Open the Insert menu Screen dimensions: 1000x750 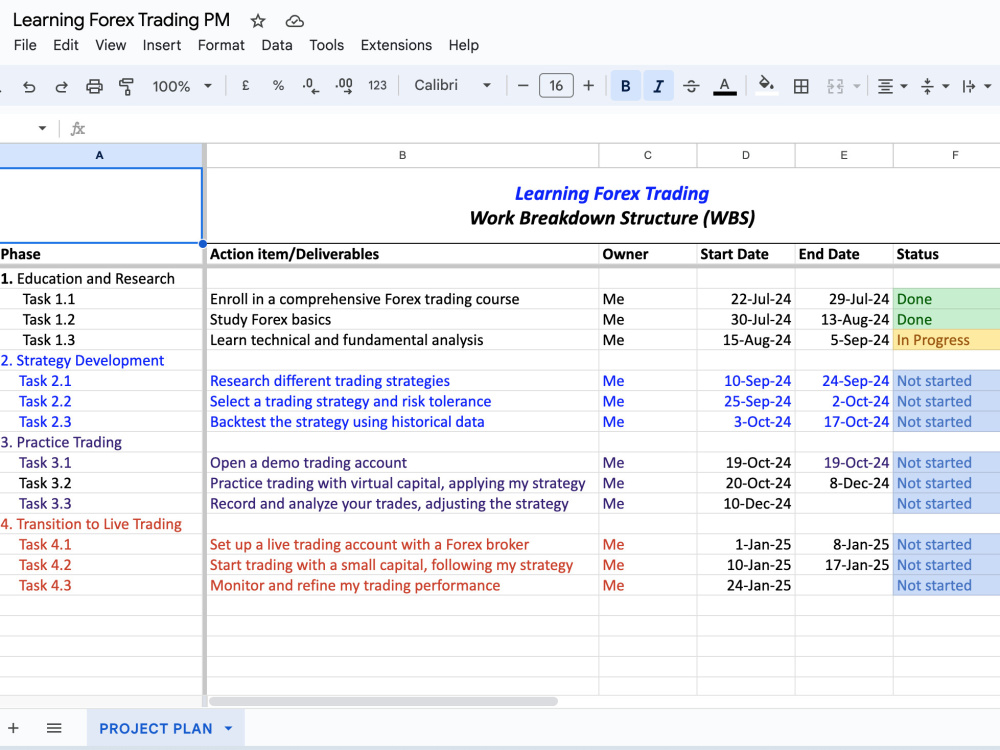click(161, 45)
